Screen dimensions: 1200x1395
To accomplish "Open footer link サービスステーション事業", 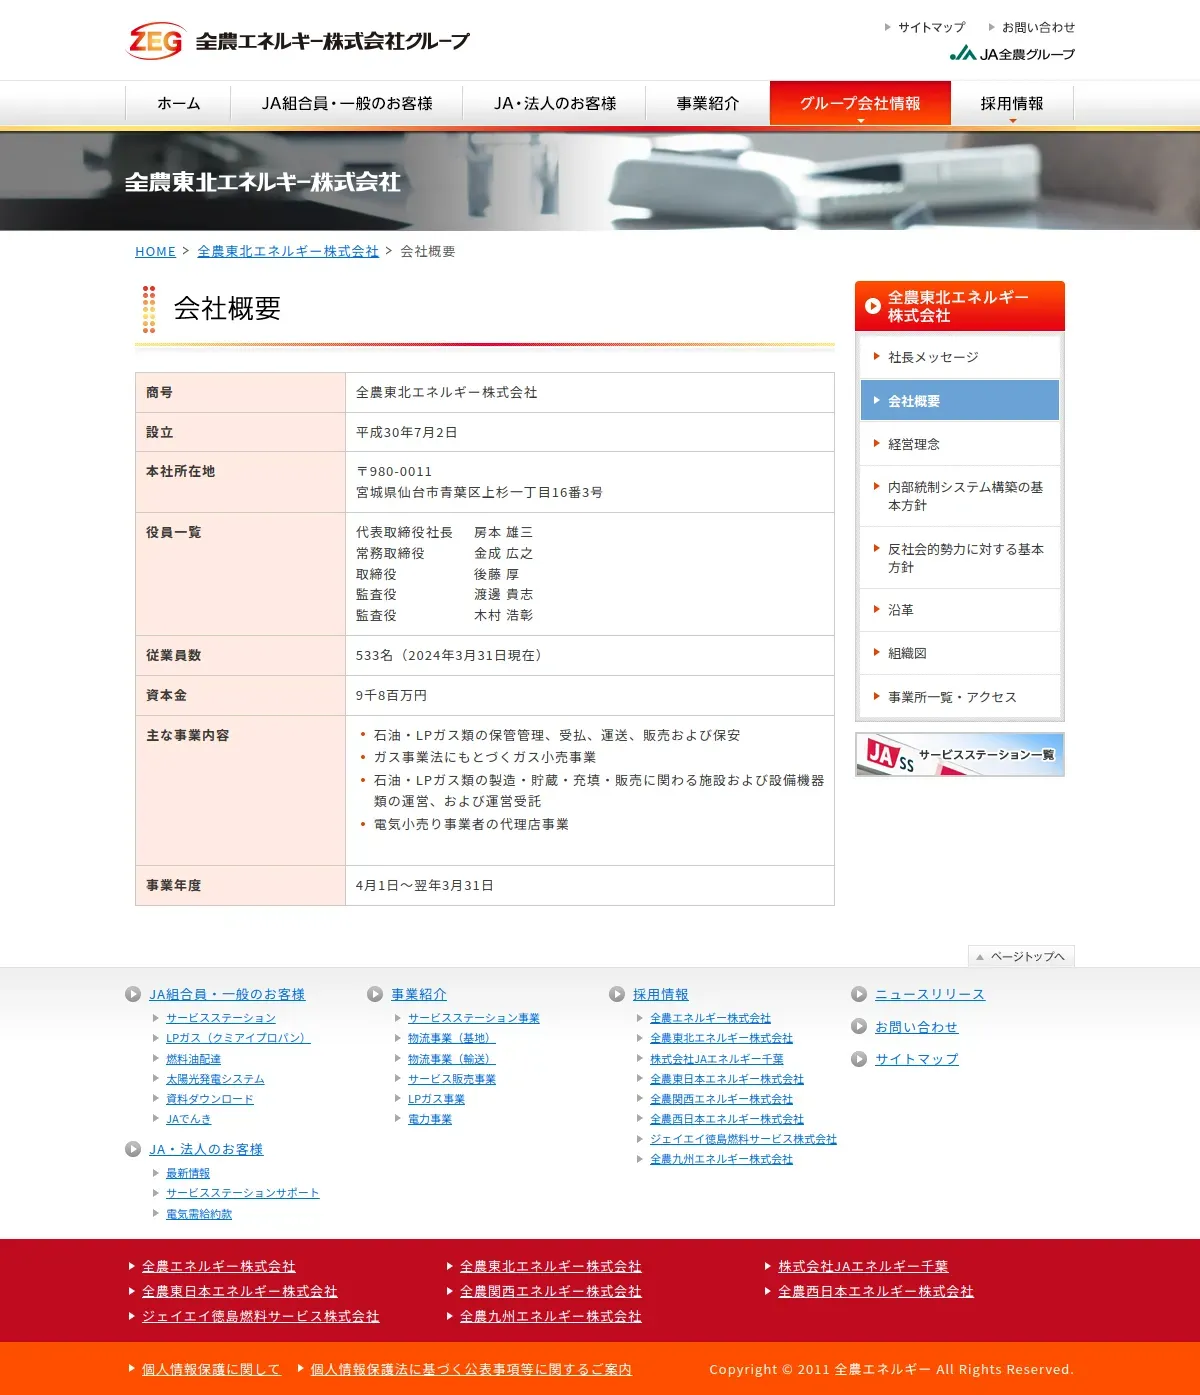I will [474, 1018].
